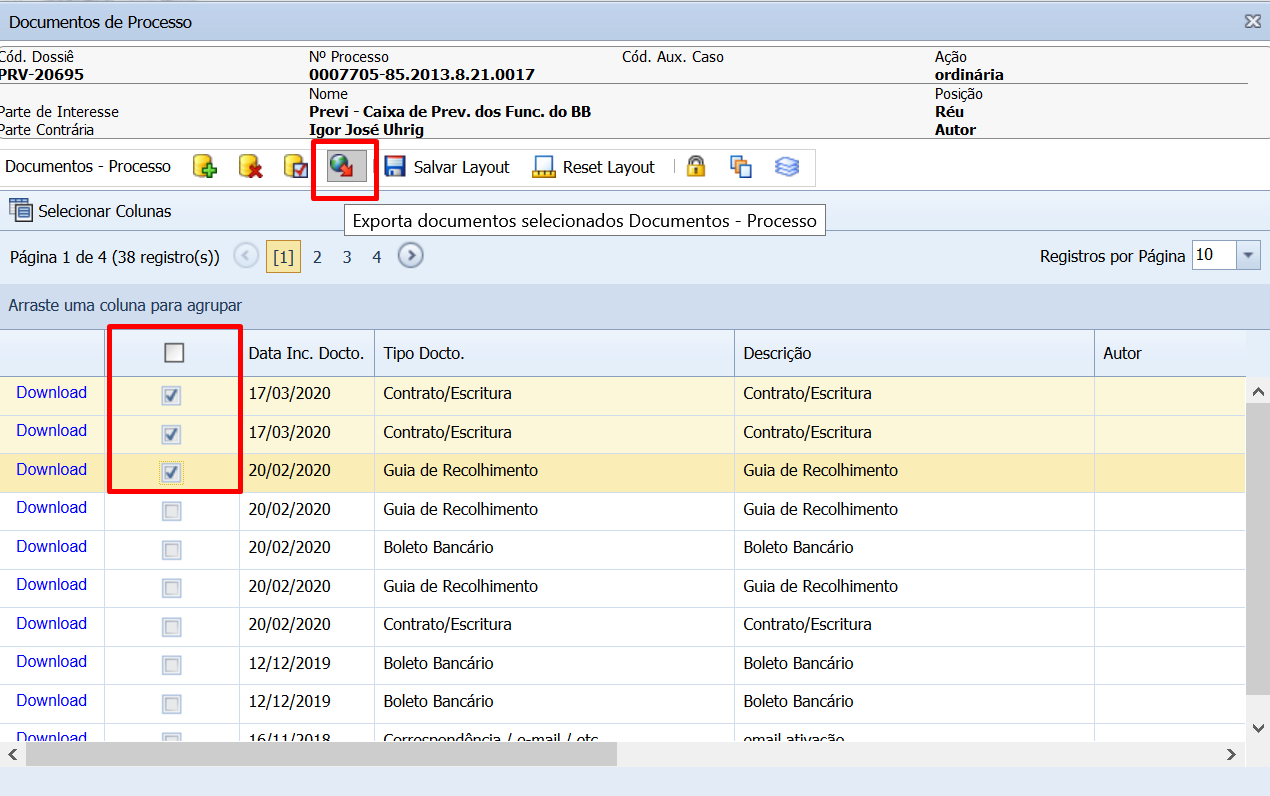Jump to page 2 of the records

[x=317, y=257]
